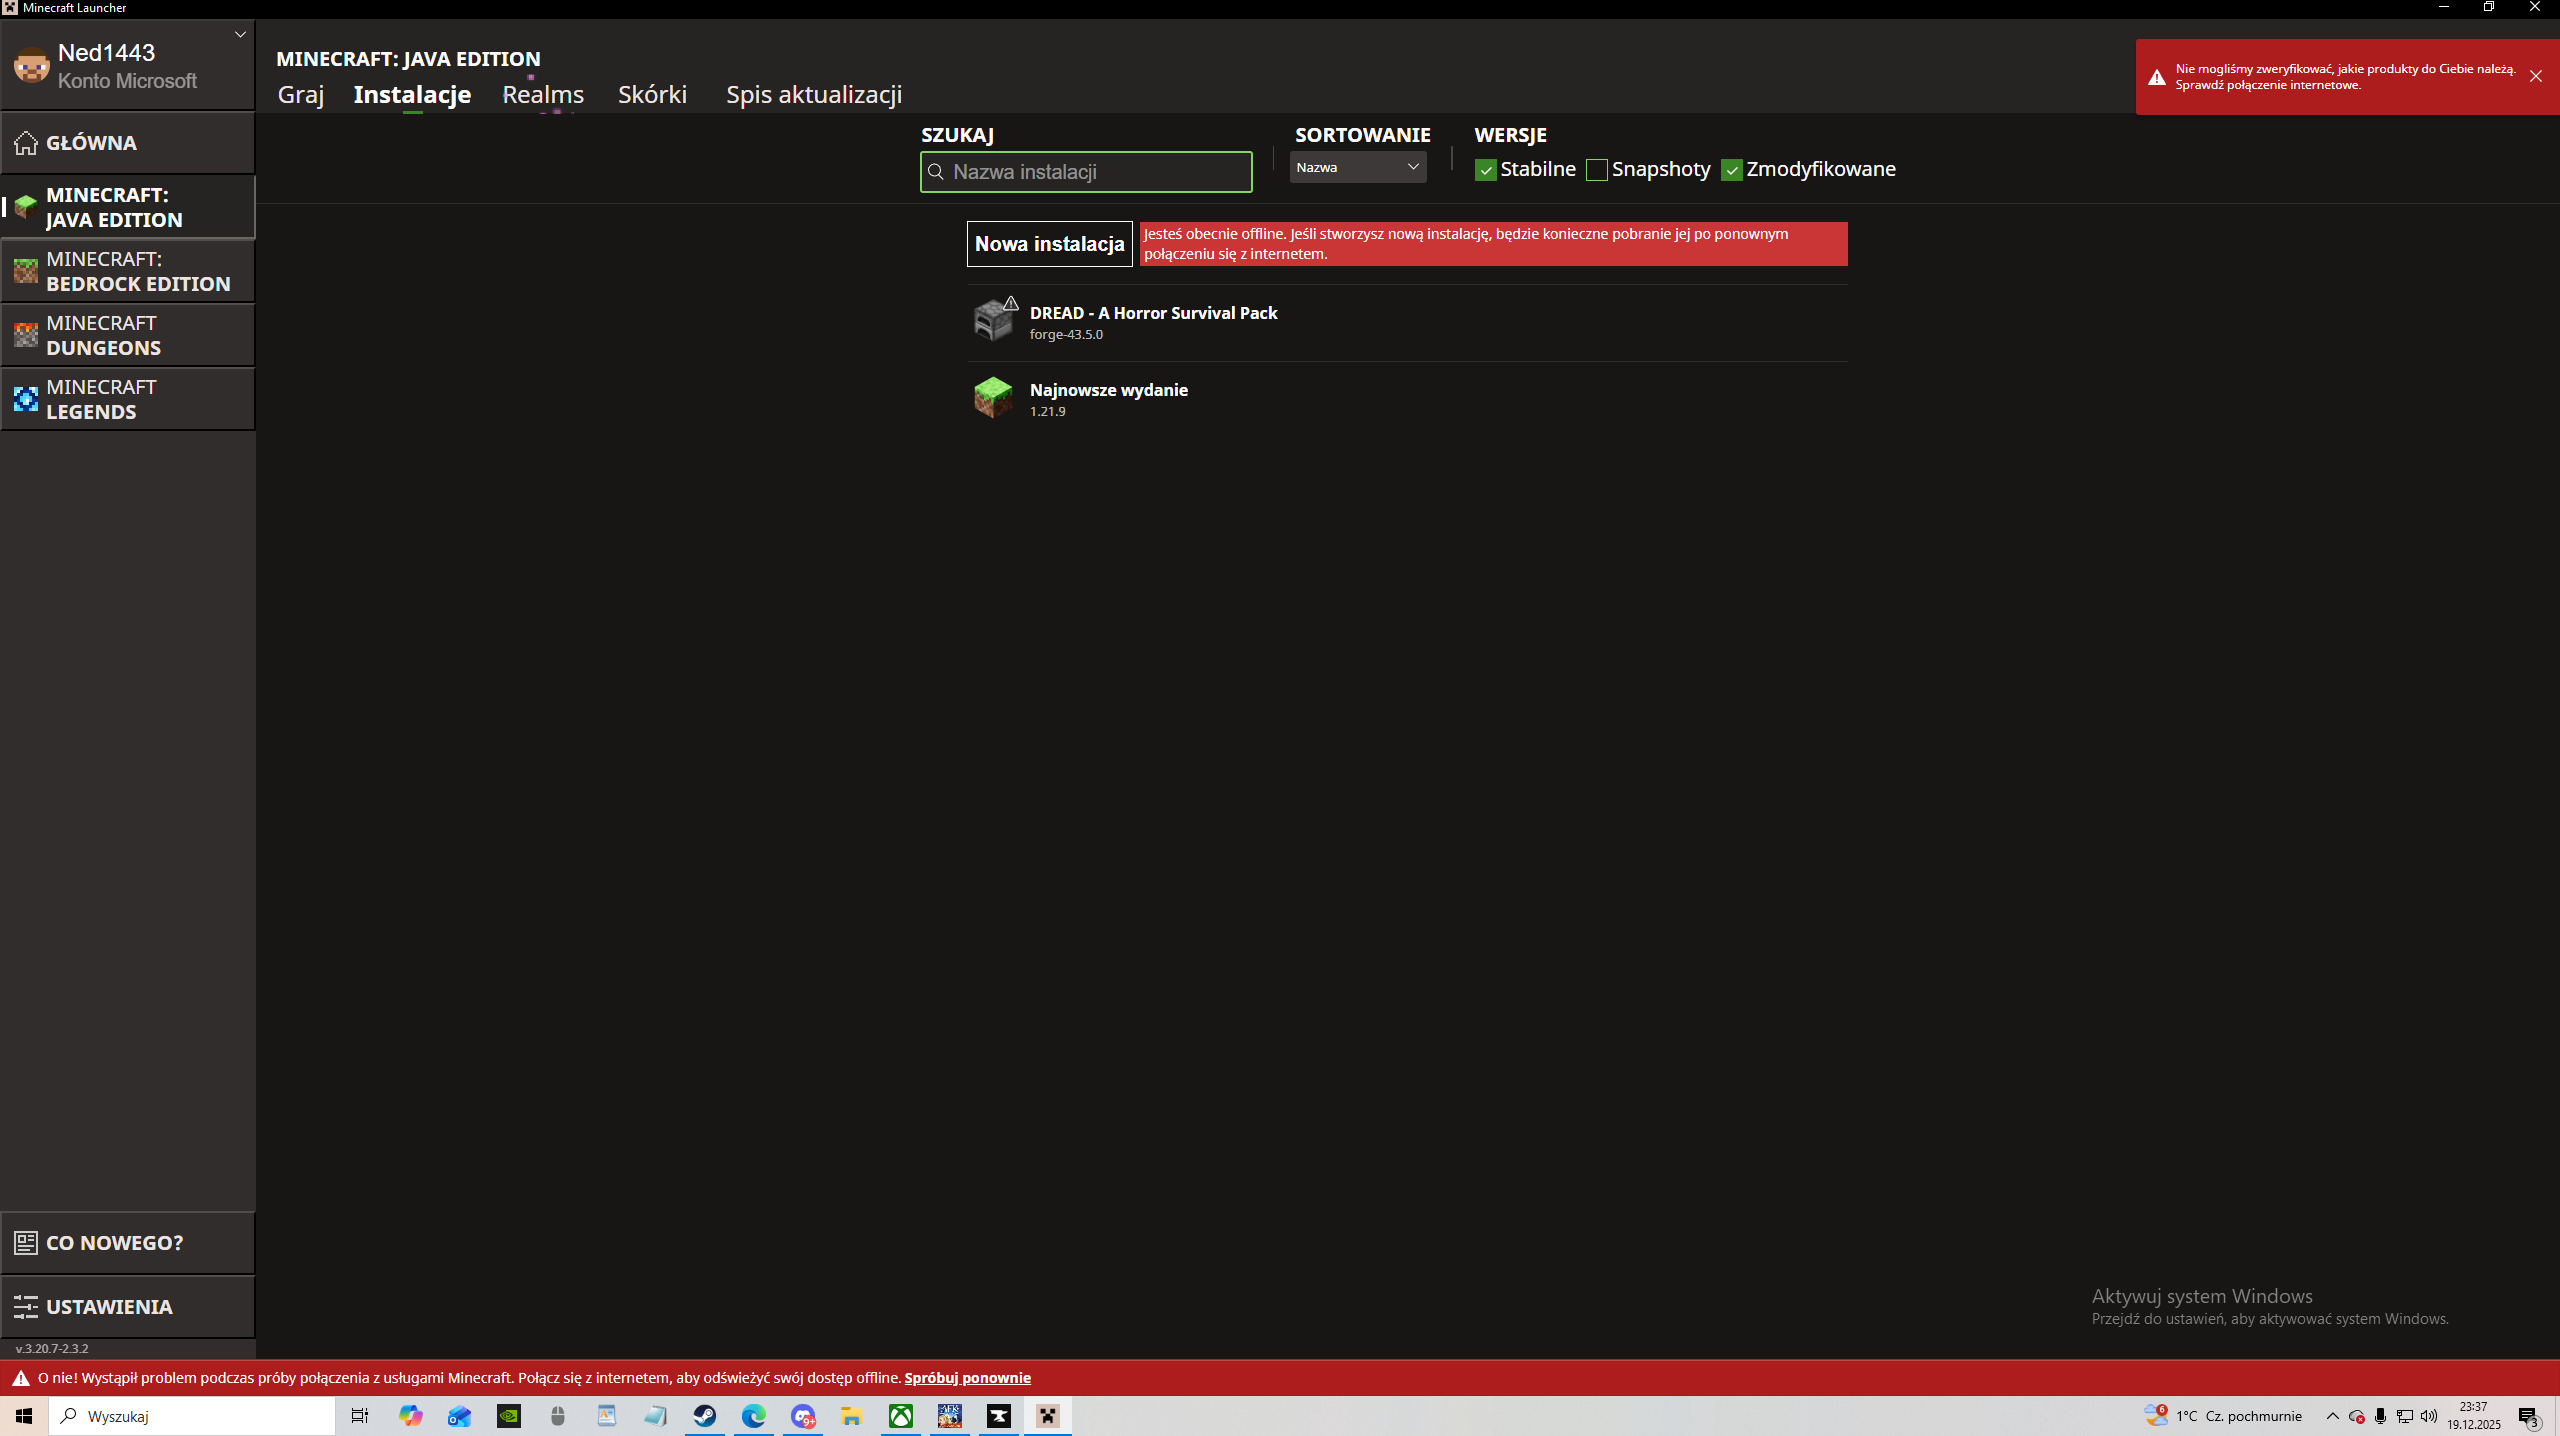
Task: Open the Sortowanie Nazwa dropdown
Action: 1357,167
